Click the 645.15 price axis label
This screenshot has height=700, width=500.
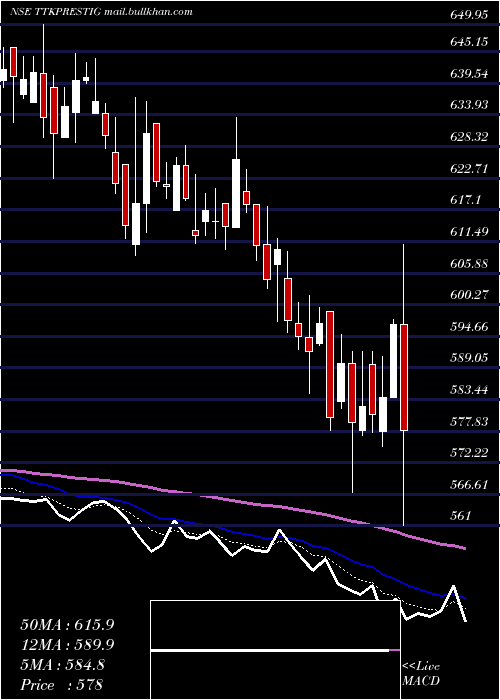pos(469,42)
